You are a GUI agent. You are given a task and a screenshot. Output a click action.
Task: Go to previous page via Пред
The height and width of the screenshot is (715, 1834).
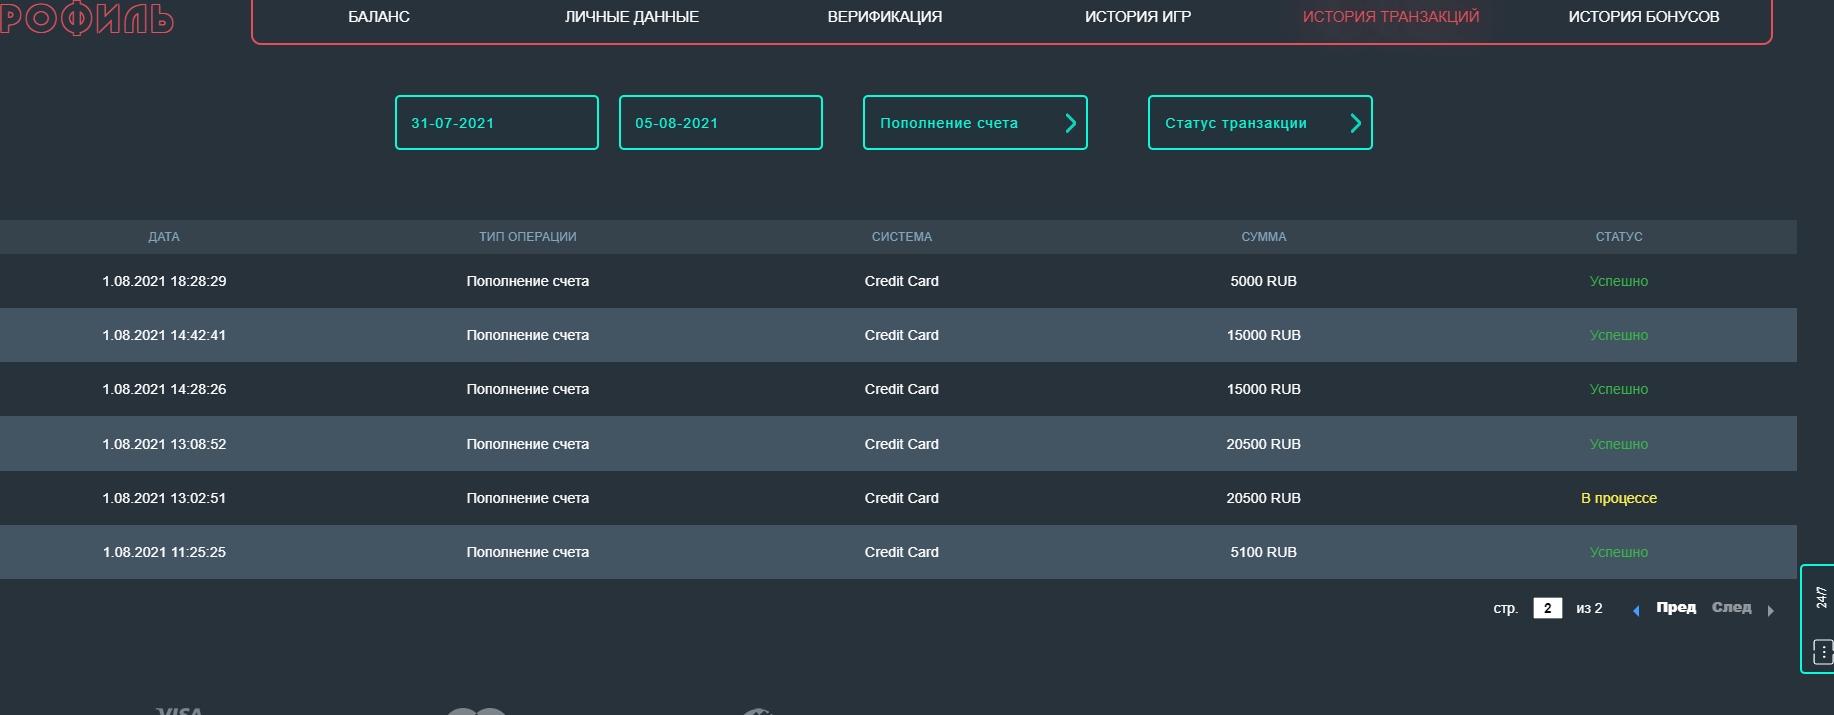pyautogui.click(x=1676, y=607)
